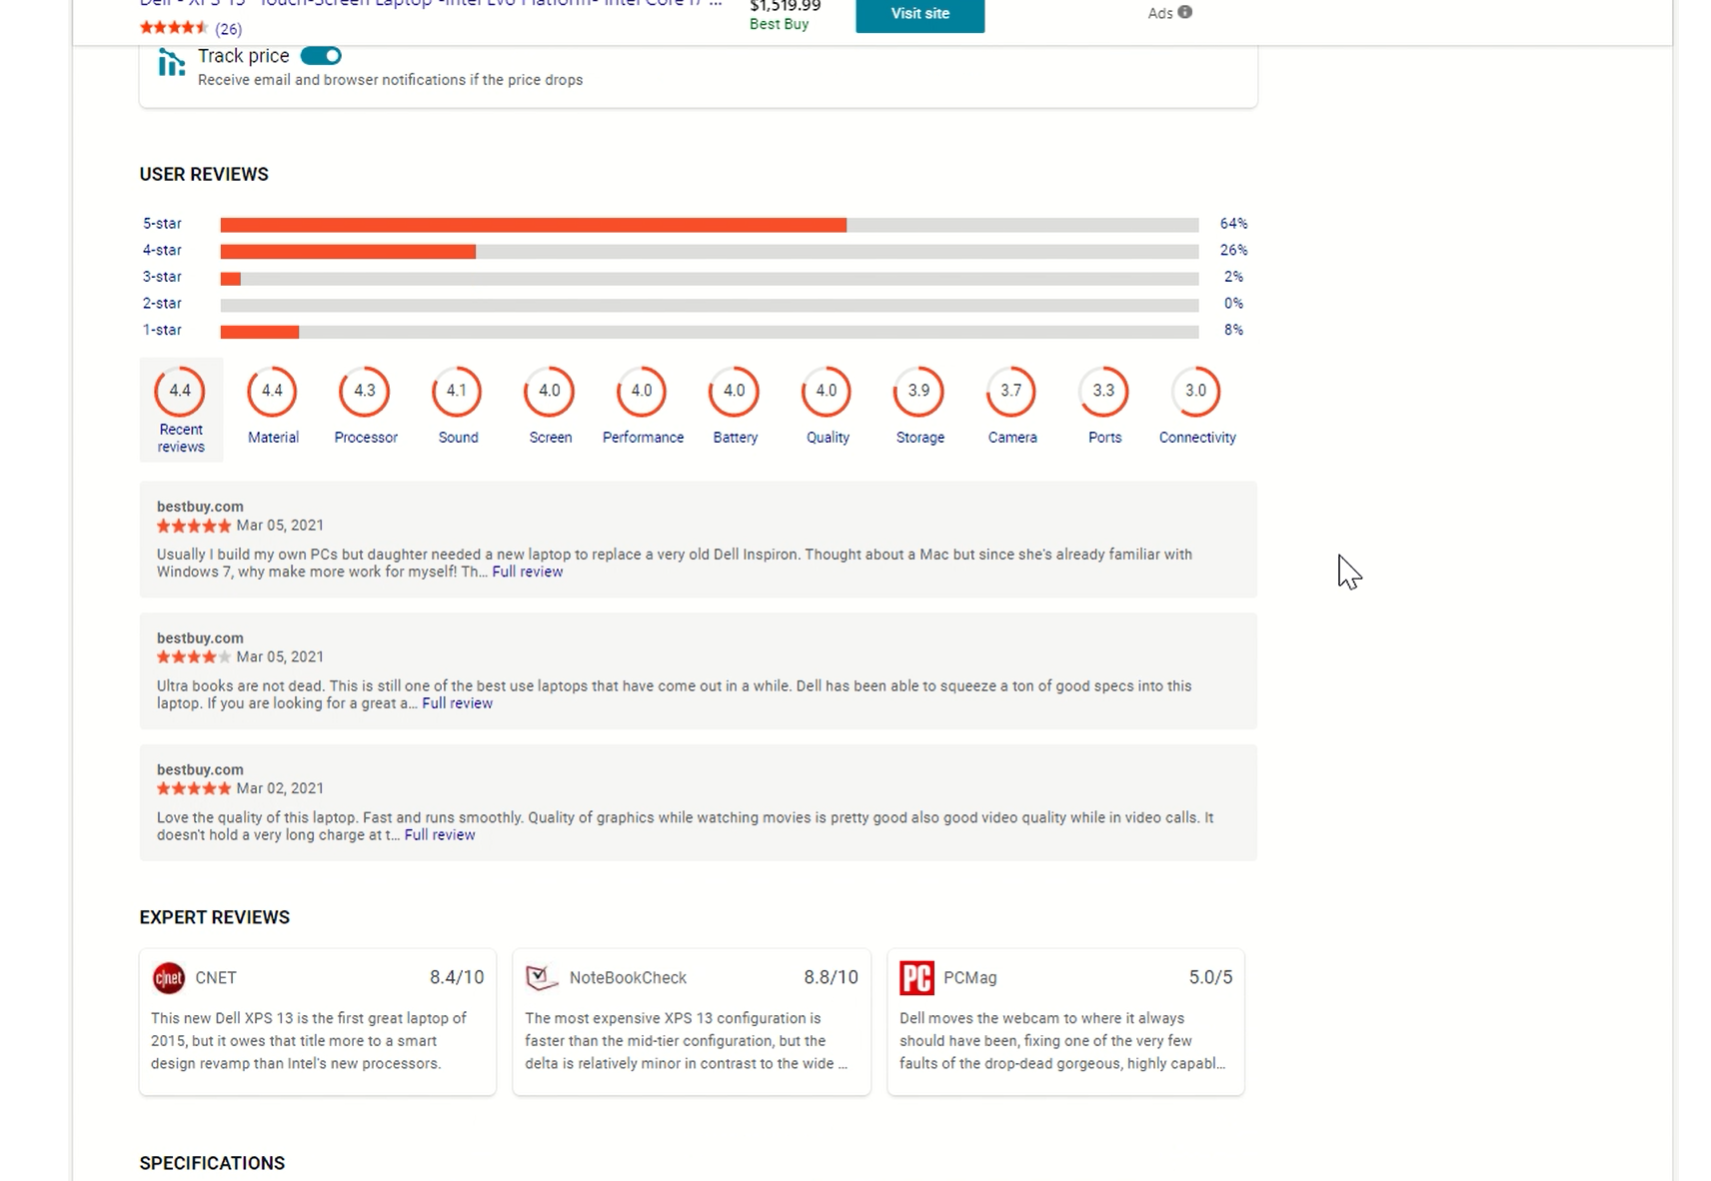Click the 5-star ratings bar
This screenshot has height=1181, width=1711.
click(710, 223)
